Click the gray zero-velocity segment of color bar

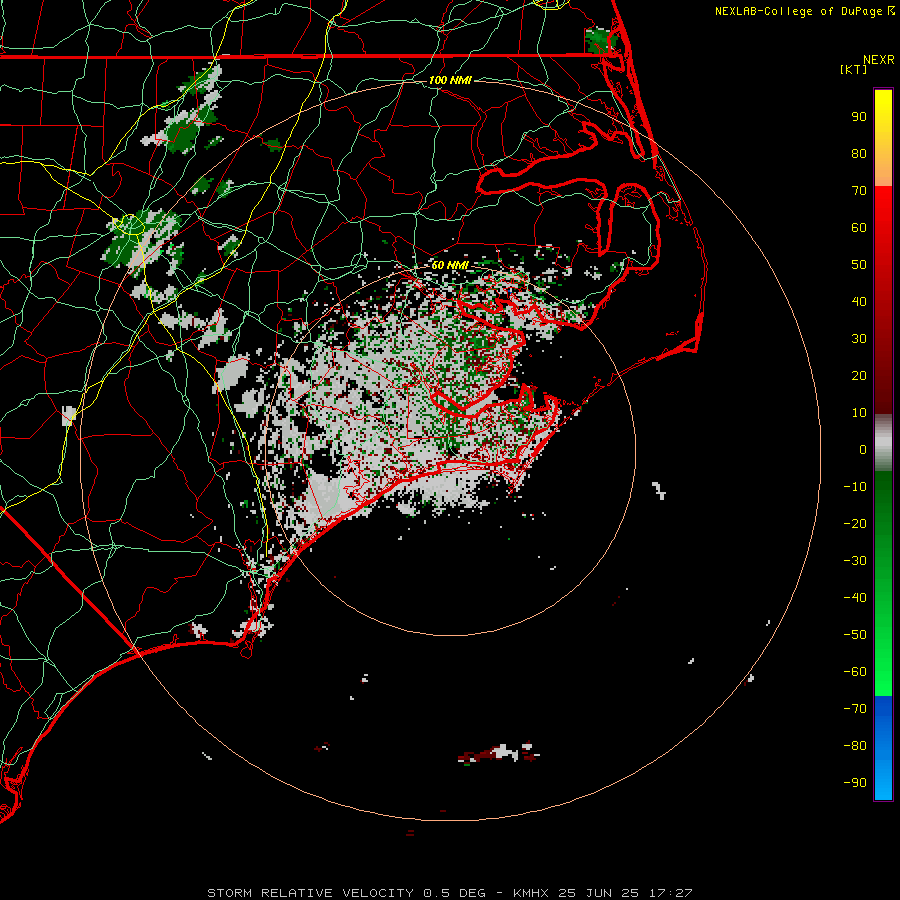point(883,443)
